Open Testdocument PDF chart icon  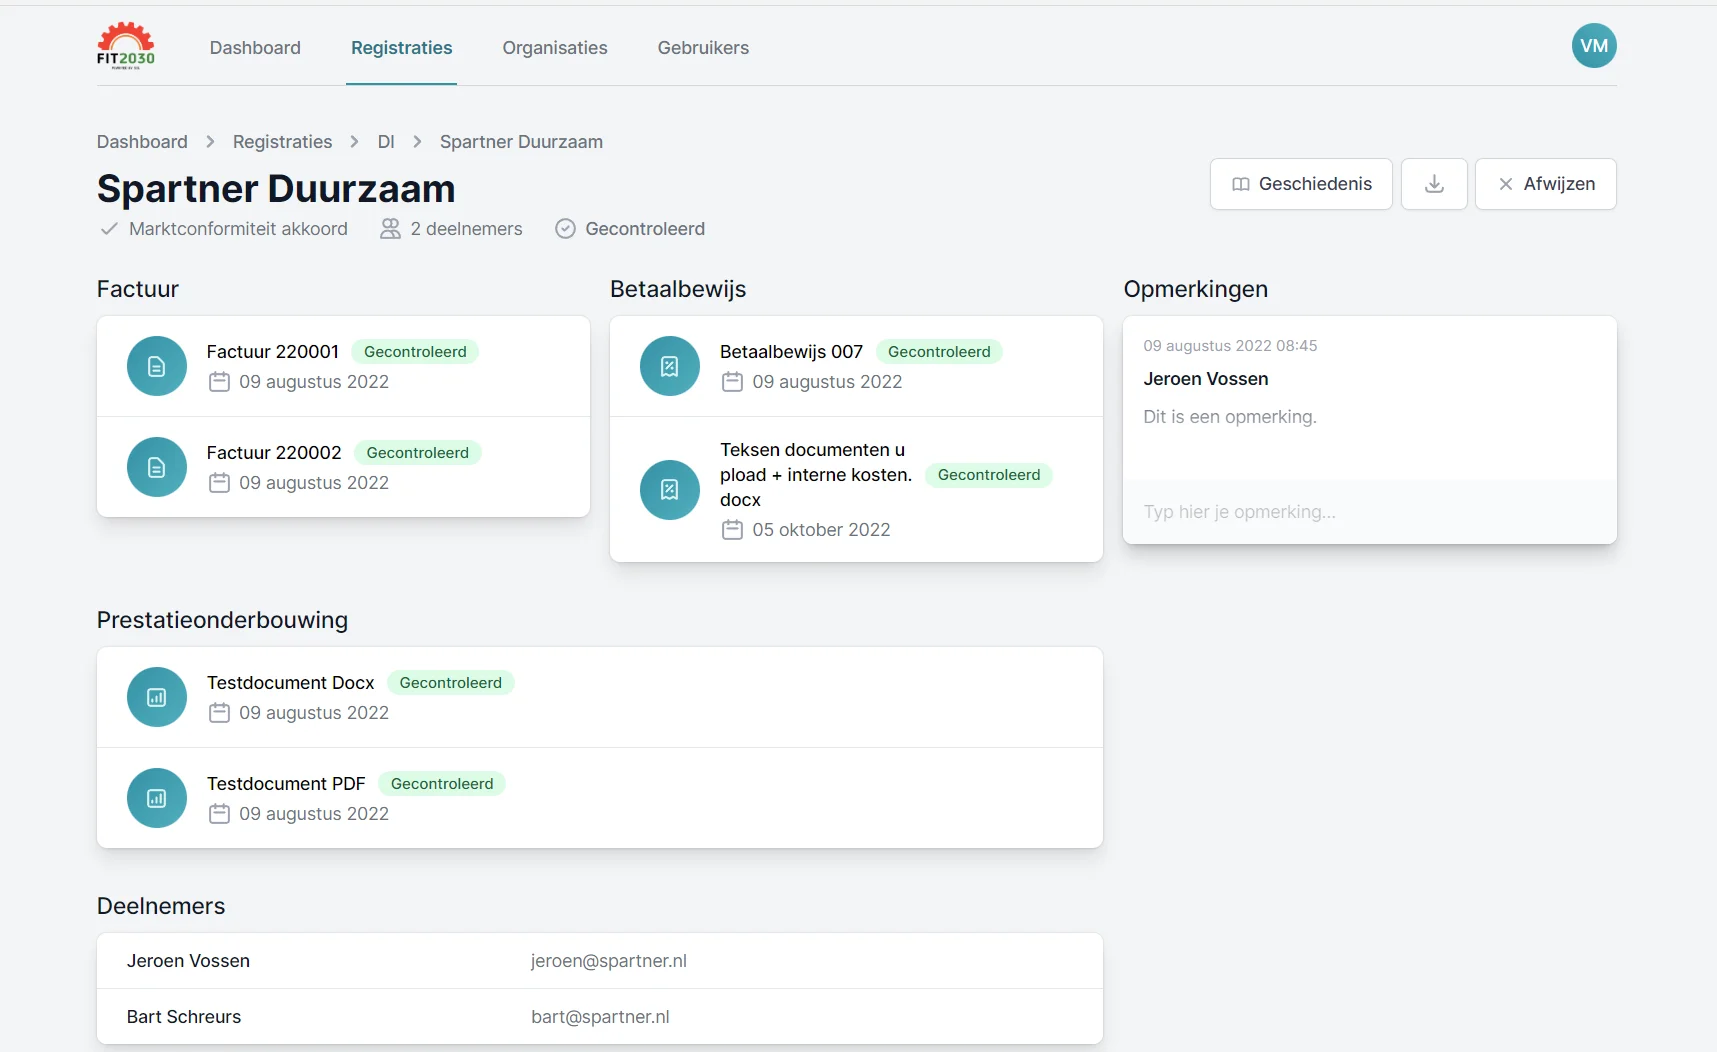[157, 798]
